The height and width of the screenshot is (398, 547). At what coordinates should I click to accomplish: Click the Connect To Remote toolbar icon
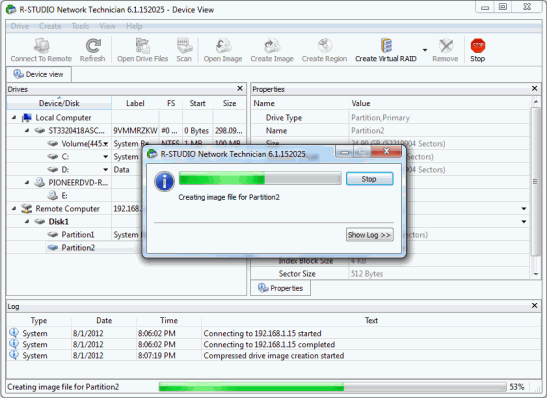point(41,45)
